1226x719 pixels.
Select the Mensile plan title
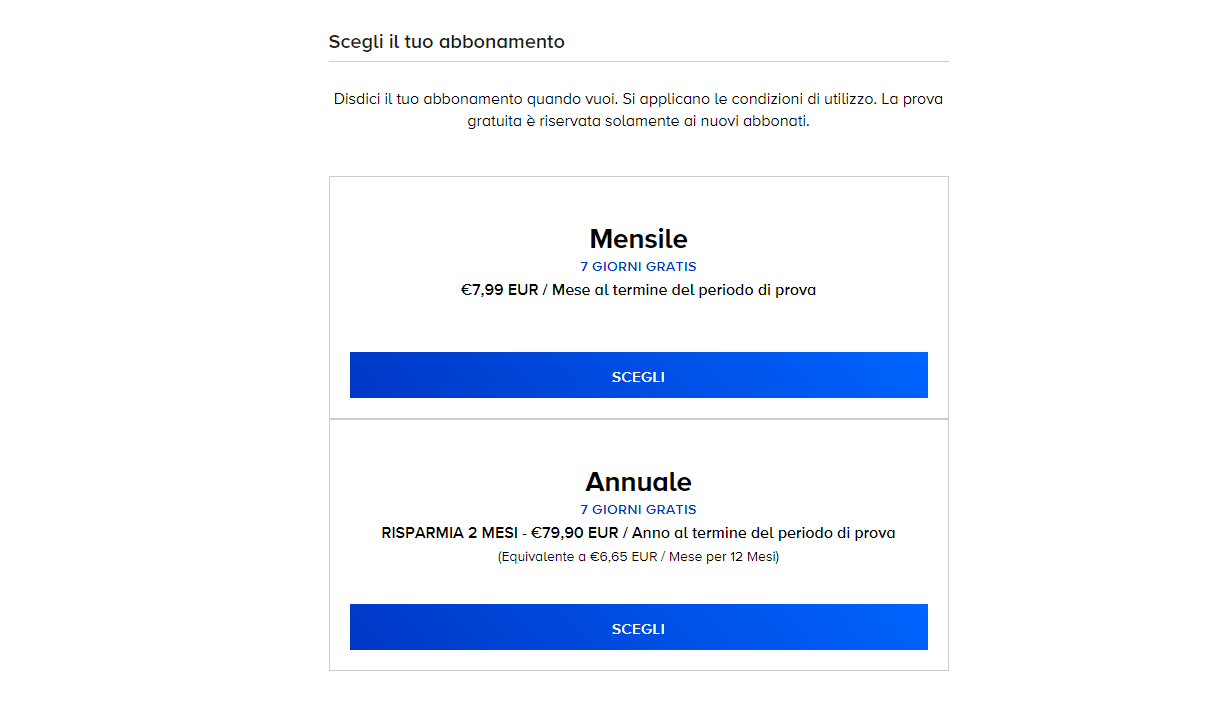pyautogui.click(x=638, y=239)
